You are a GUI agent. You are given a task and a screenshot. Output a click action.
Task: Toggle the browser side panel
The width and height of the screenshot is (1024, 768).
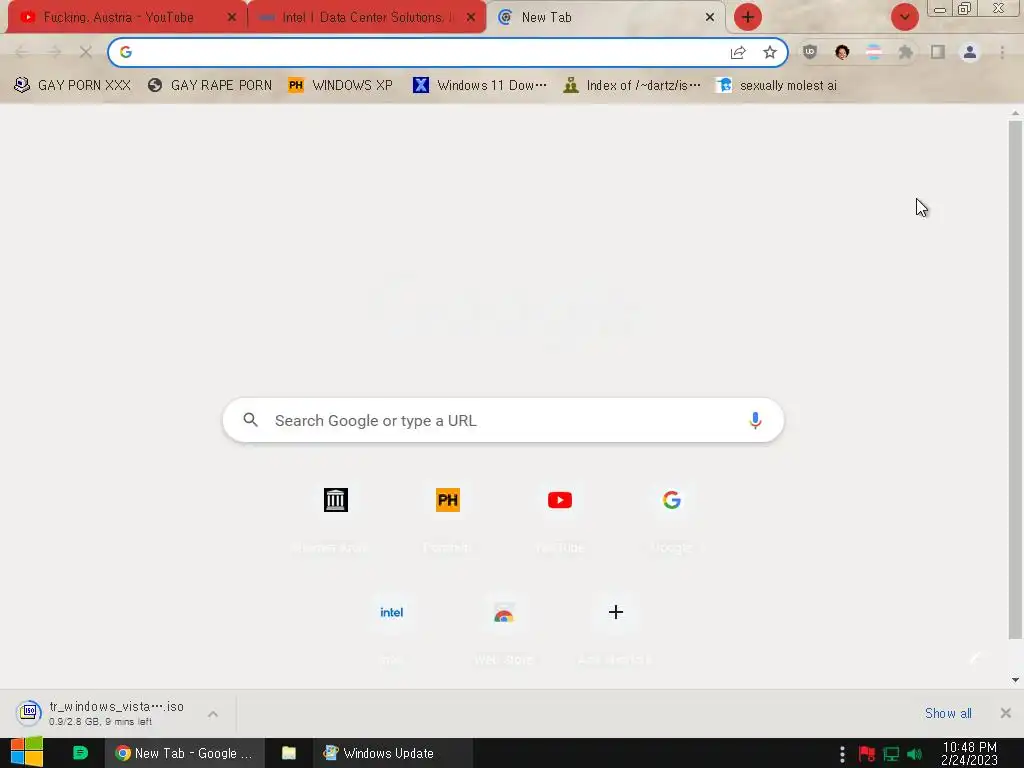[938, 52]
